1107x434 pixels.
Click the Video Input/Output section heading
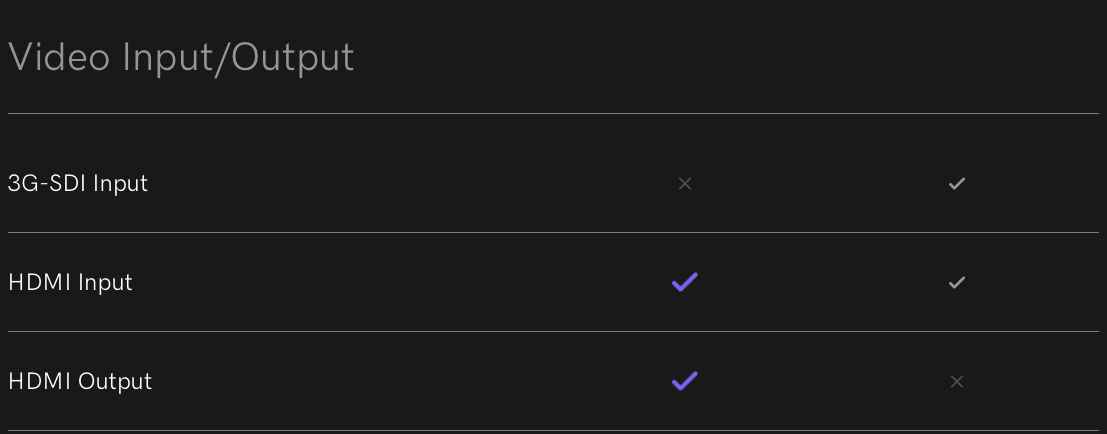[x=181, y=58]
